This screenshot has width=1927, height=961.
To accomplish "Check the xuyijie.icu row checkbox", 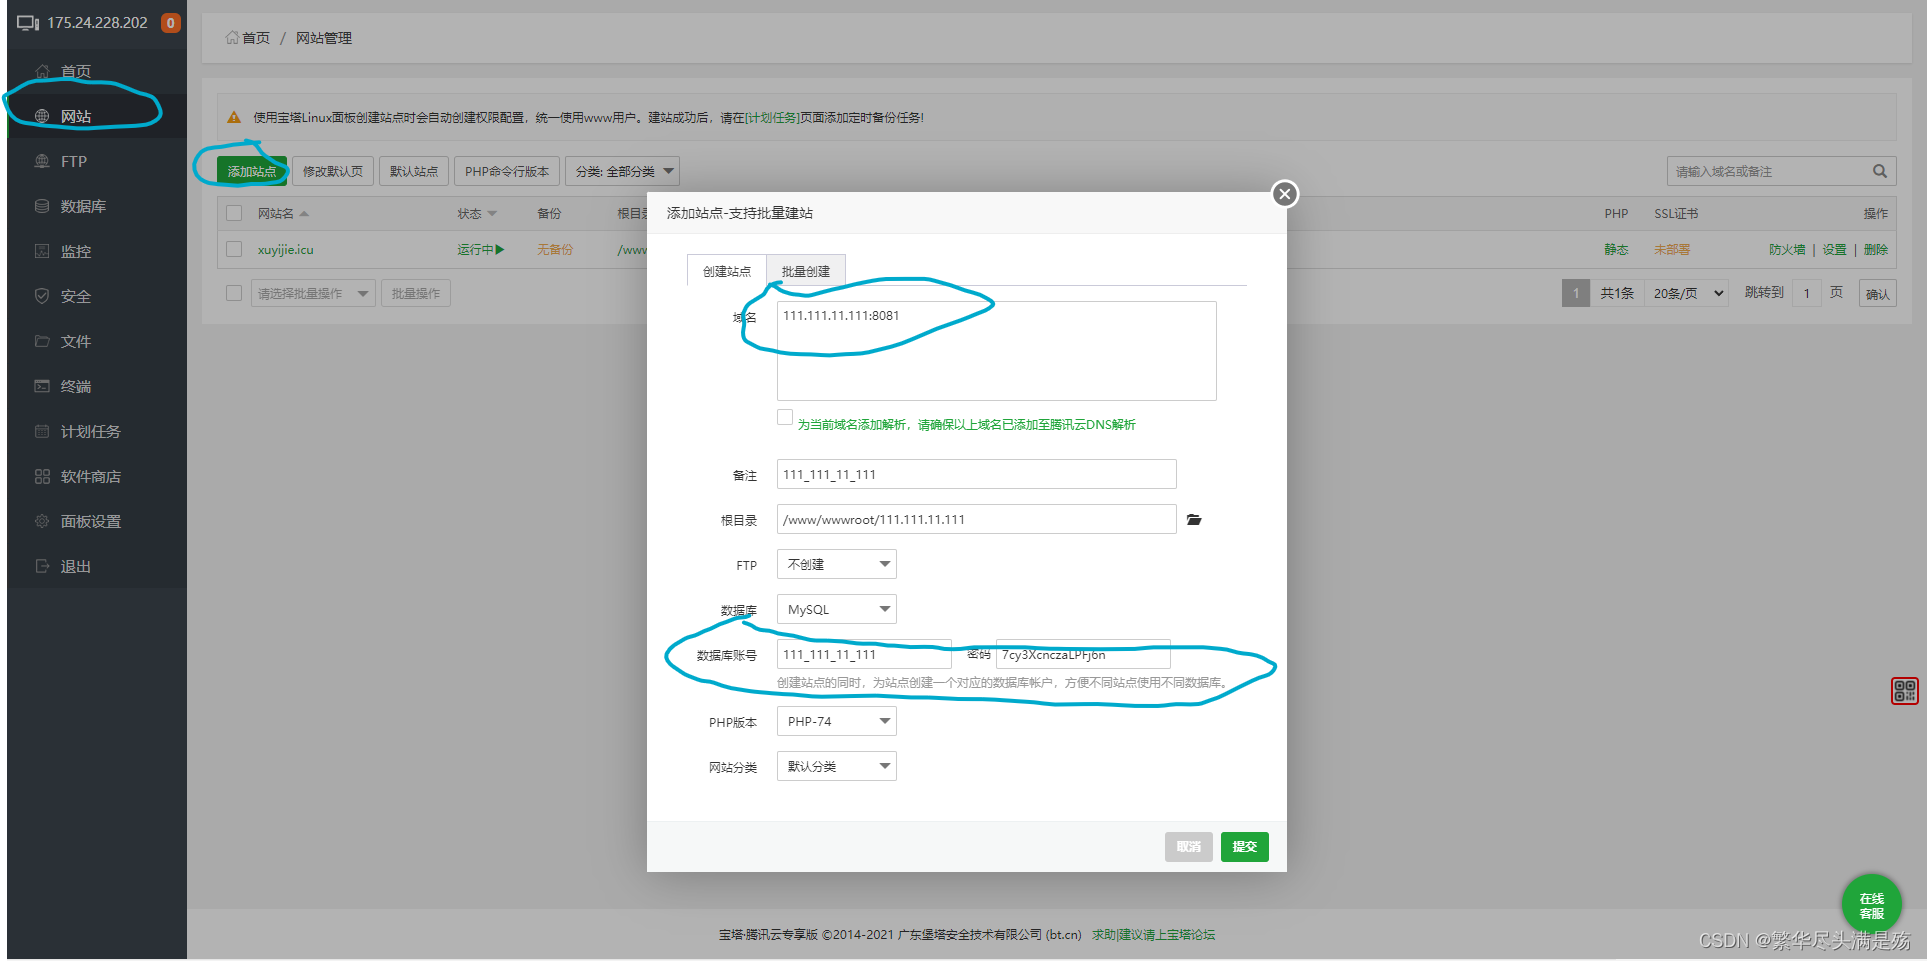I will pos(234,249).
